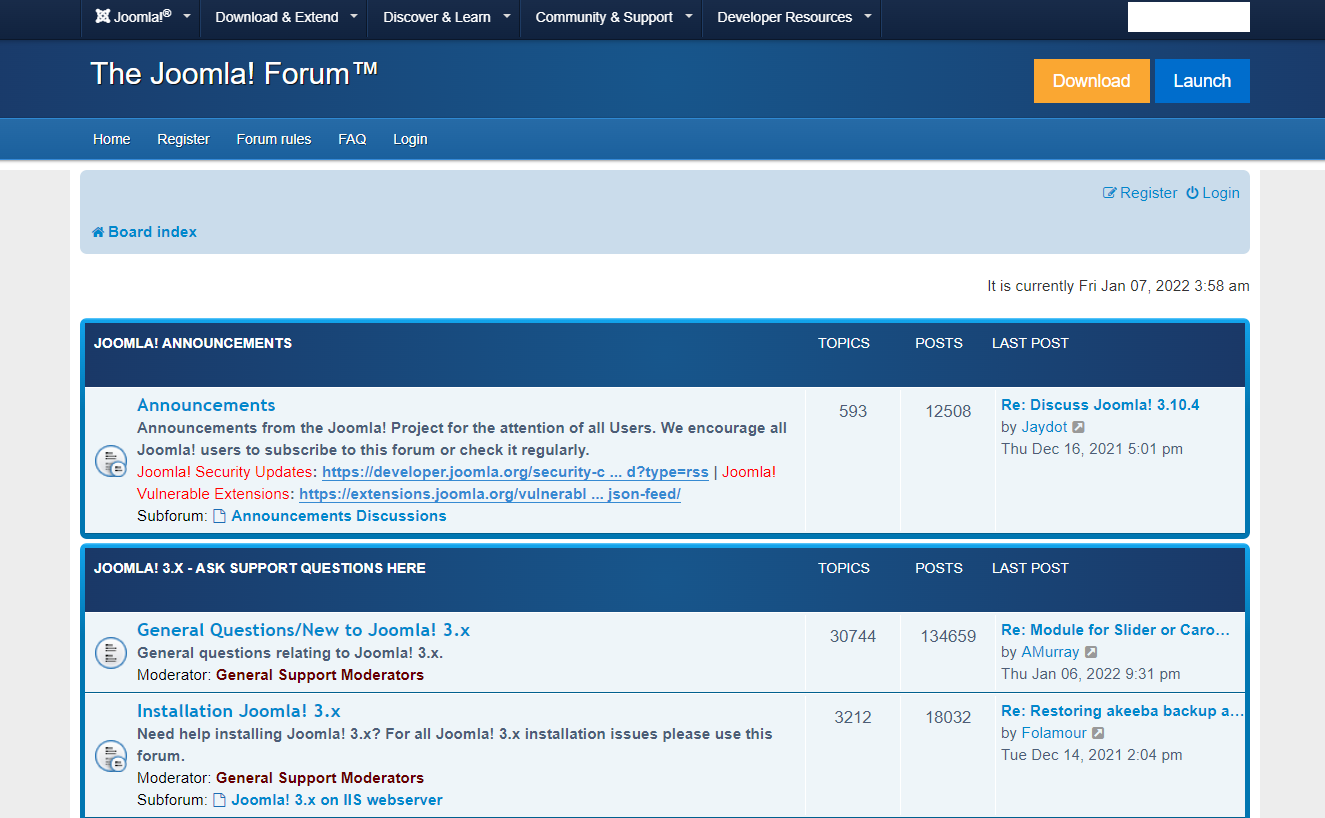Click subforum page icon before Announcements Discussions
This screenshot has width=1325, height=818.
coord(219,516)
